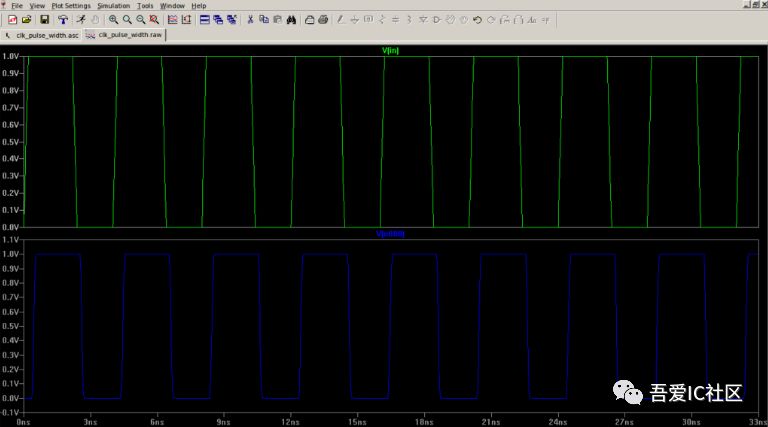The width and height of the screenshot is (768, 427).
Task: Click the green V(in) trace label
Action: tap(390, 51)
